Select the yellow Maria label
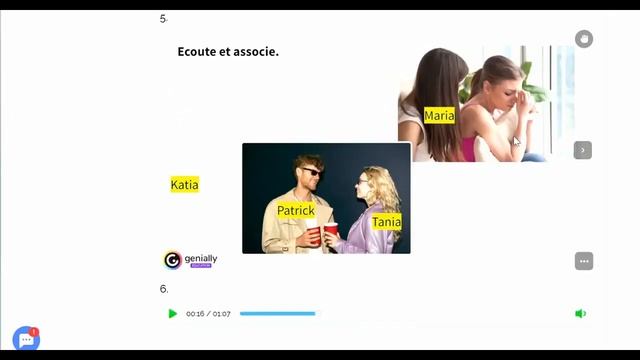 click(x=439, y=116)
